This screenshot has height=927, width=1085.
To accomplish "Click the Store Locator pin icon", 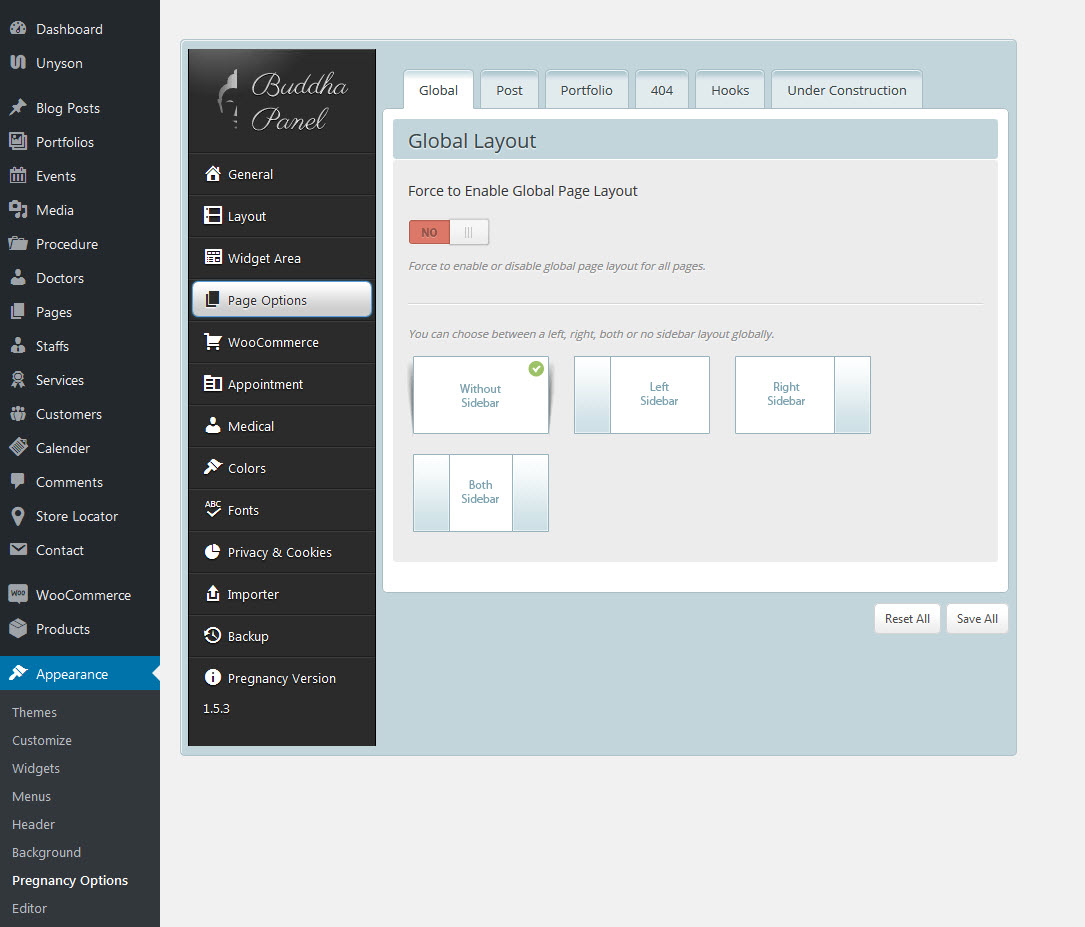I will (x=18, y=516).
